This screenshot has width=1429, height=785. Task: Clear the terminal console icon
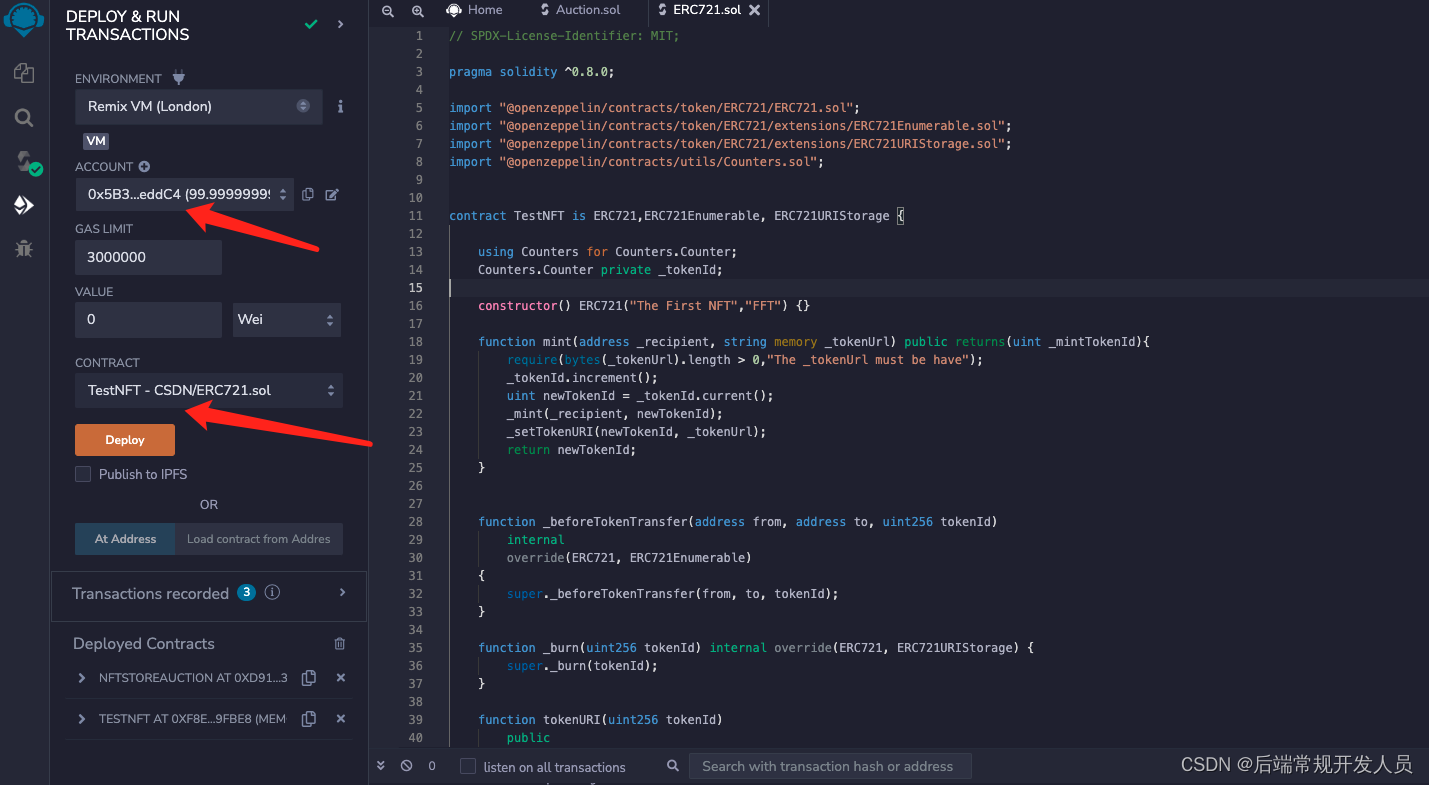(406, 766)
